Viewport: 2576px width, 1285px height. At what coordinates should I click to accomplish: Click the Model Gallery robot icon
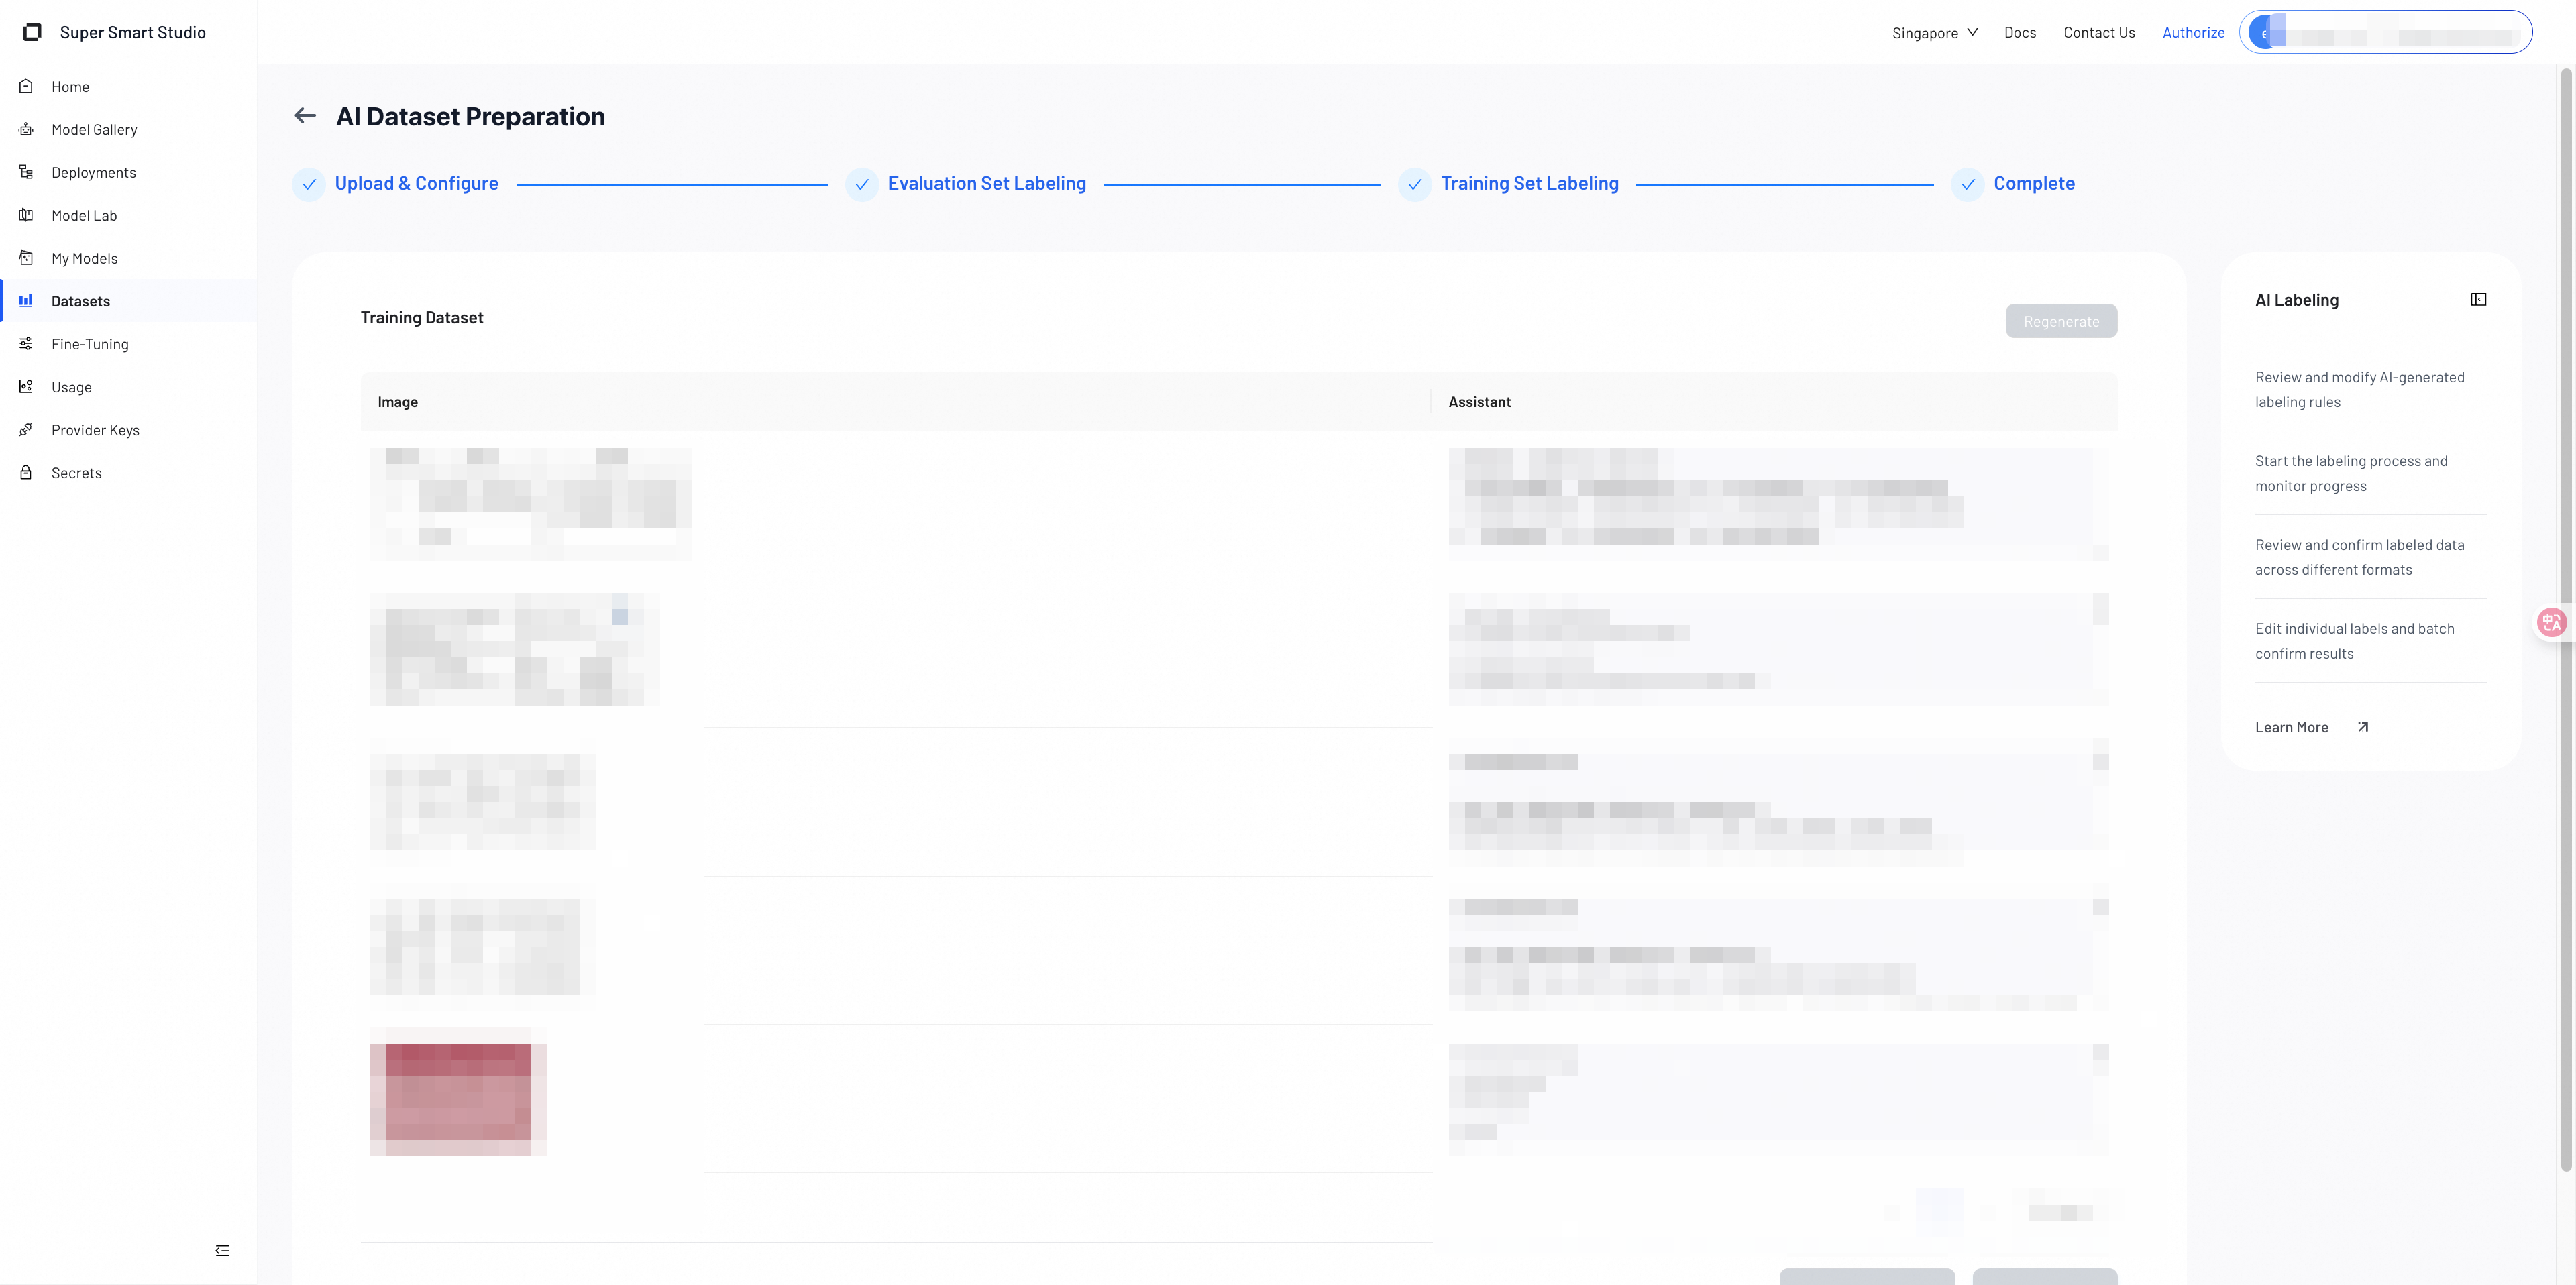[x=26, y=129]
